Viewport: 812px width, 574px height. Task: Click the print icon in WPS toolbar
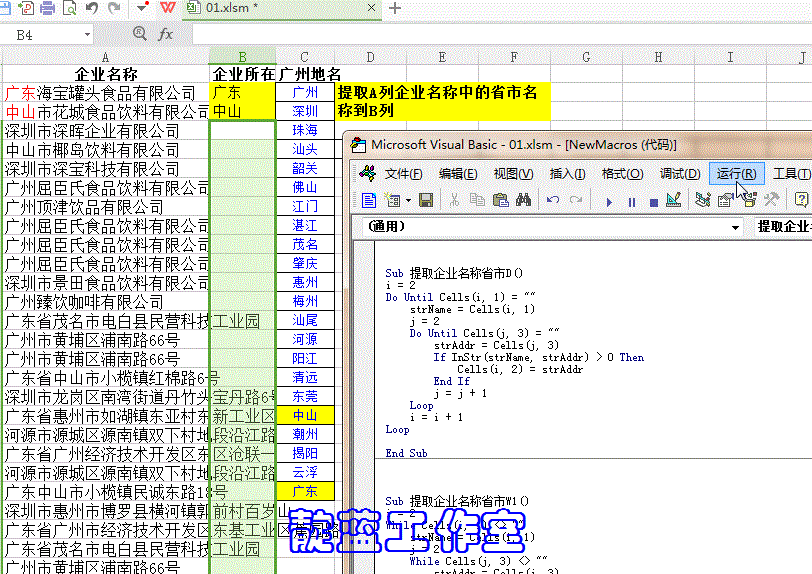click(47, 8)
